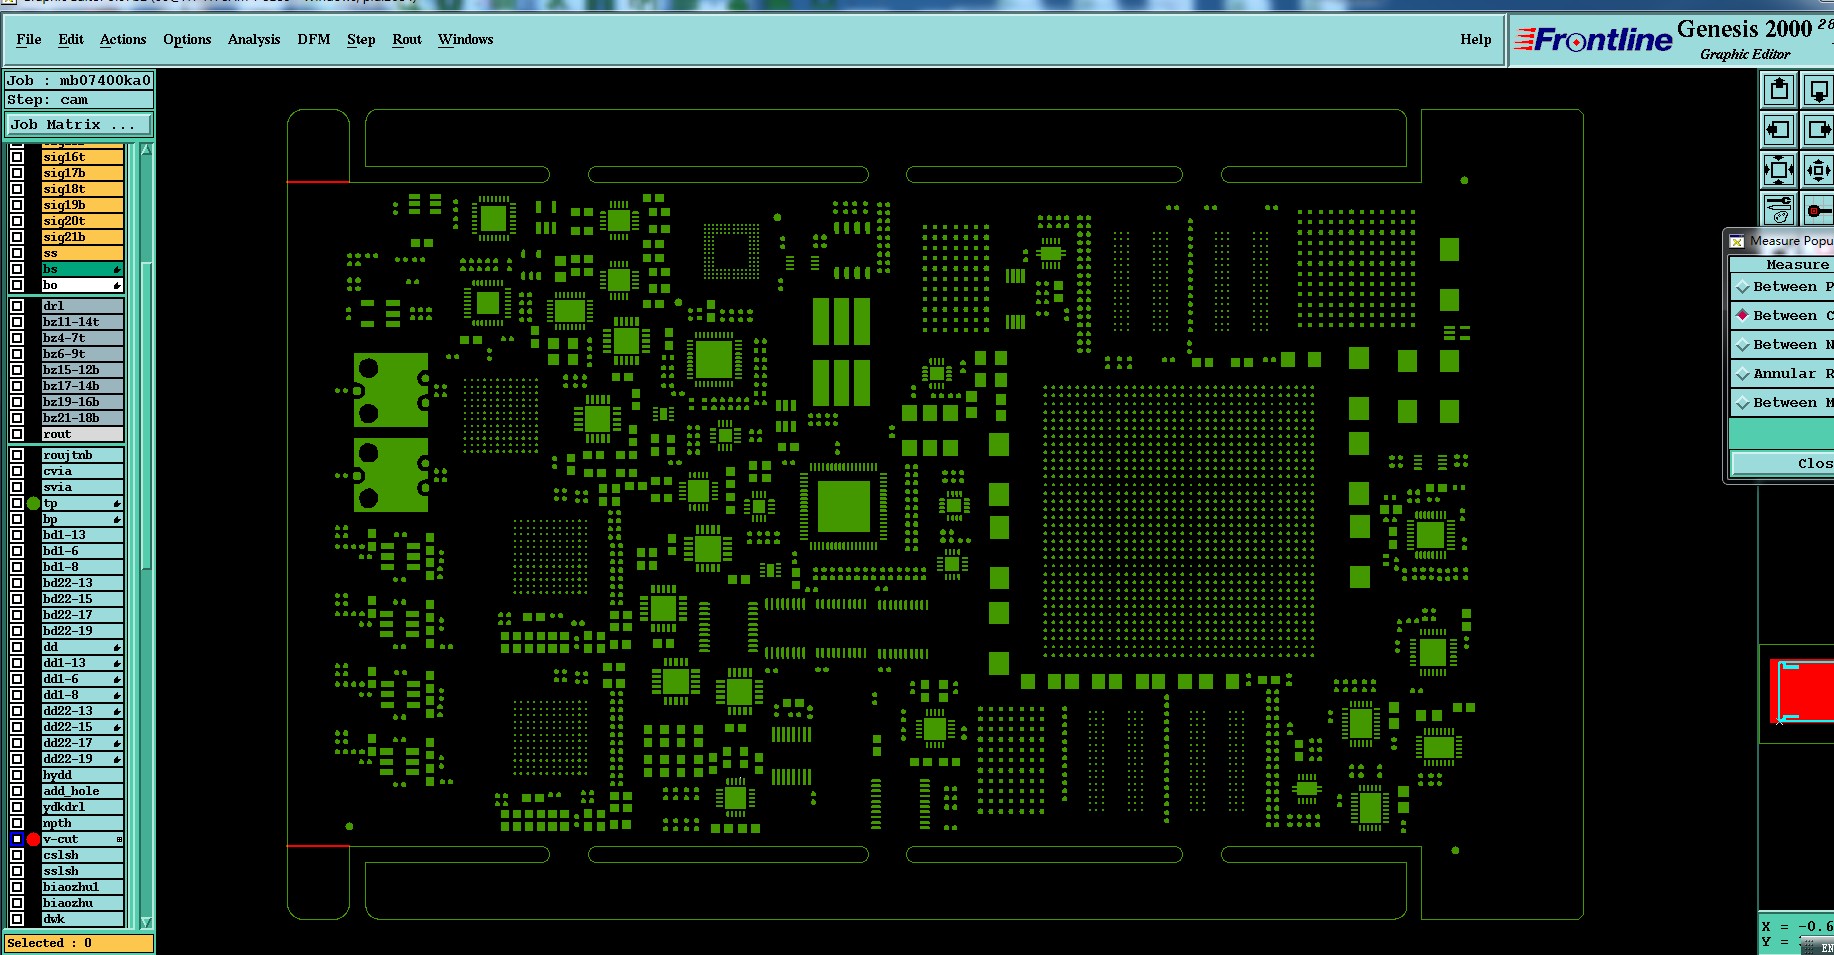
Task: Click the hand icon on the dd1-8 layer
Action: (117, 696)
